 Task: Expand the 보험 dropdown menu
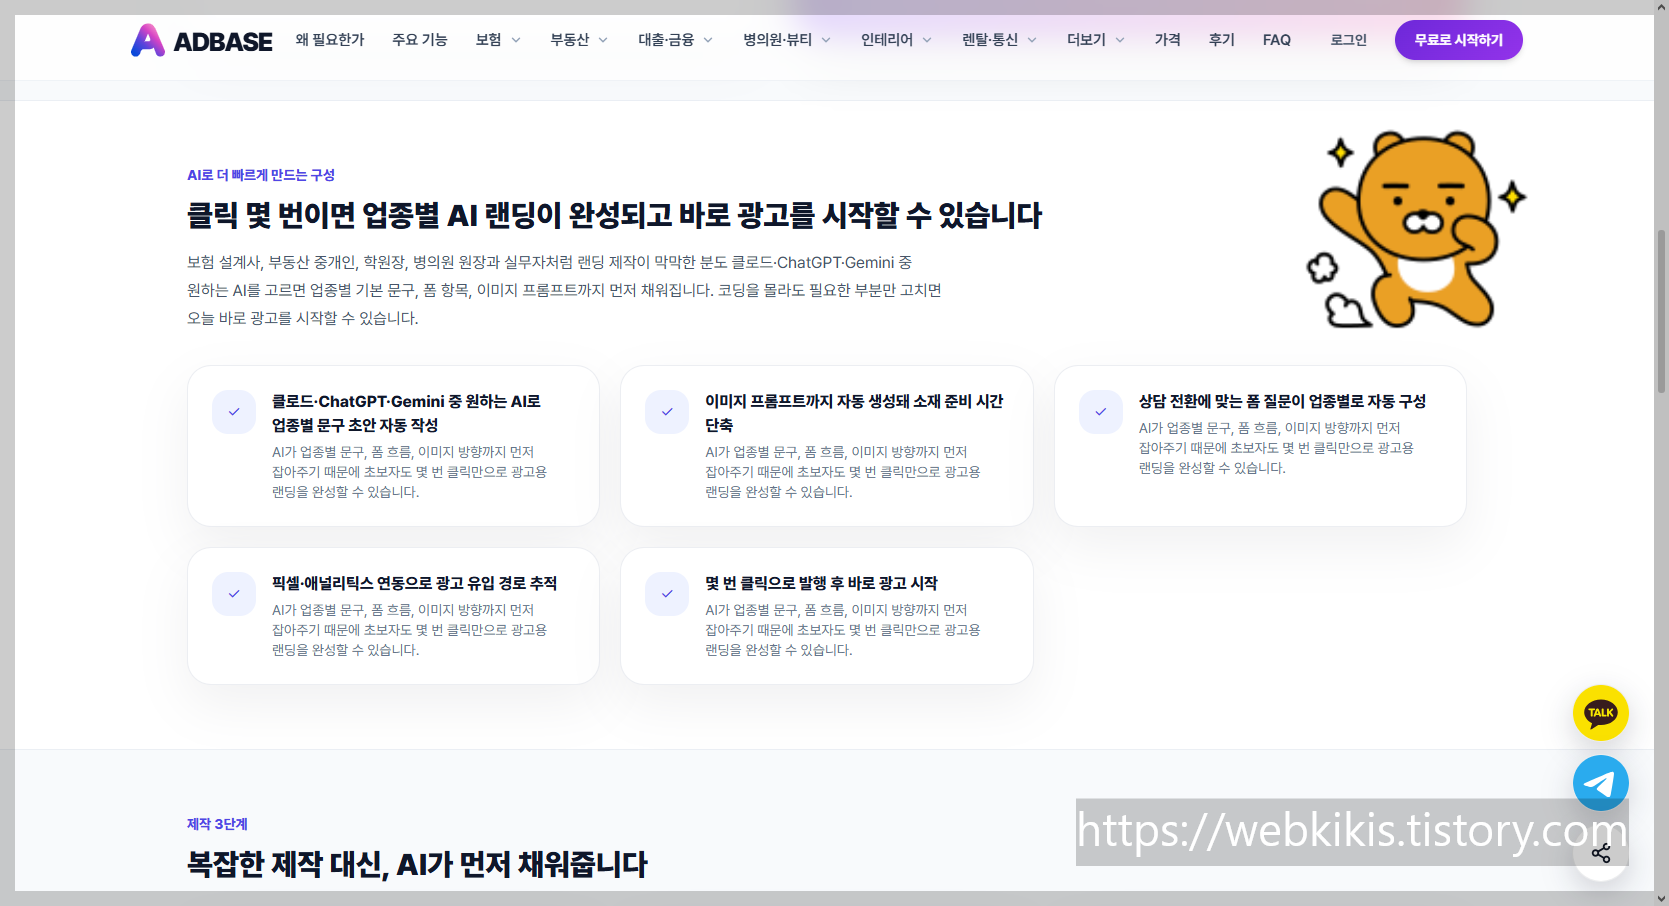[x=498, y=40]
